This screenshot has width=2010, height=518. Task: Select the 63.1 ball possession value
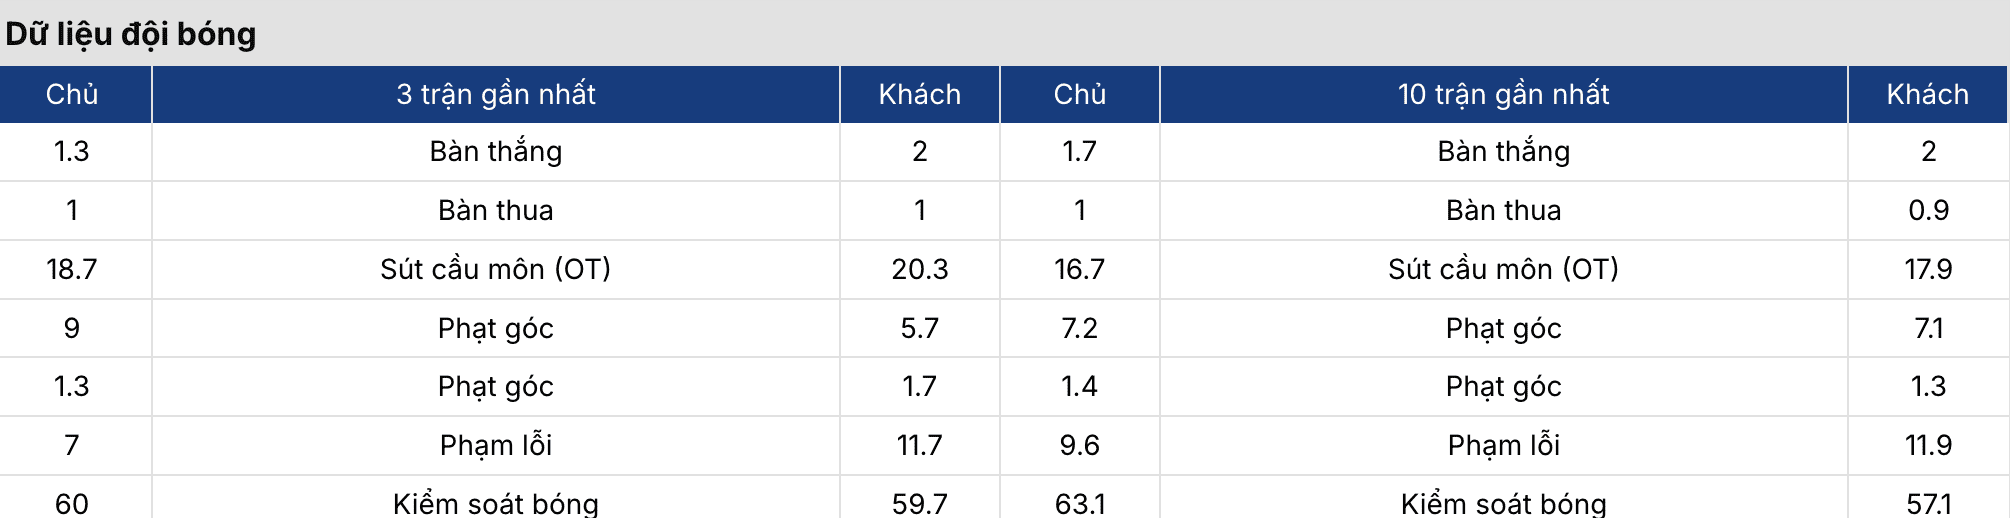tap(1080, 503)
